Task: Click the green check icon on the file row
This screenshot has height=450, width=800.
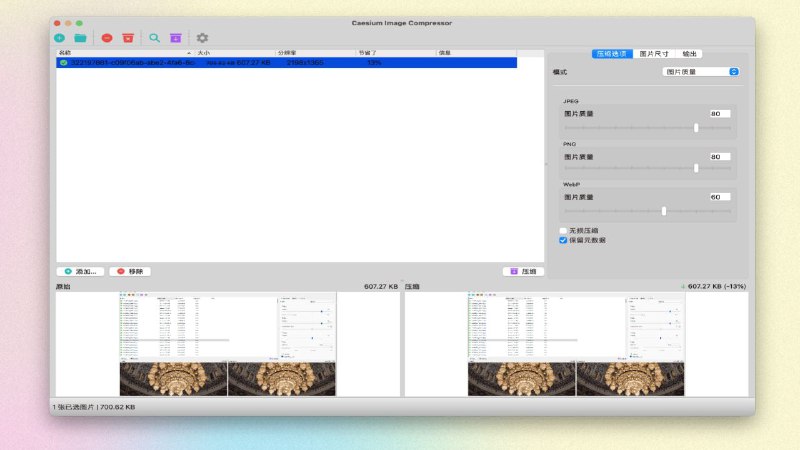Action: point(63,63)
